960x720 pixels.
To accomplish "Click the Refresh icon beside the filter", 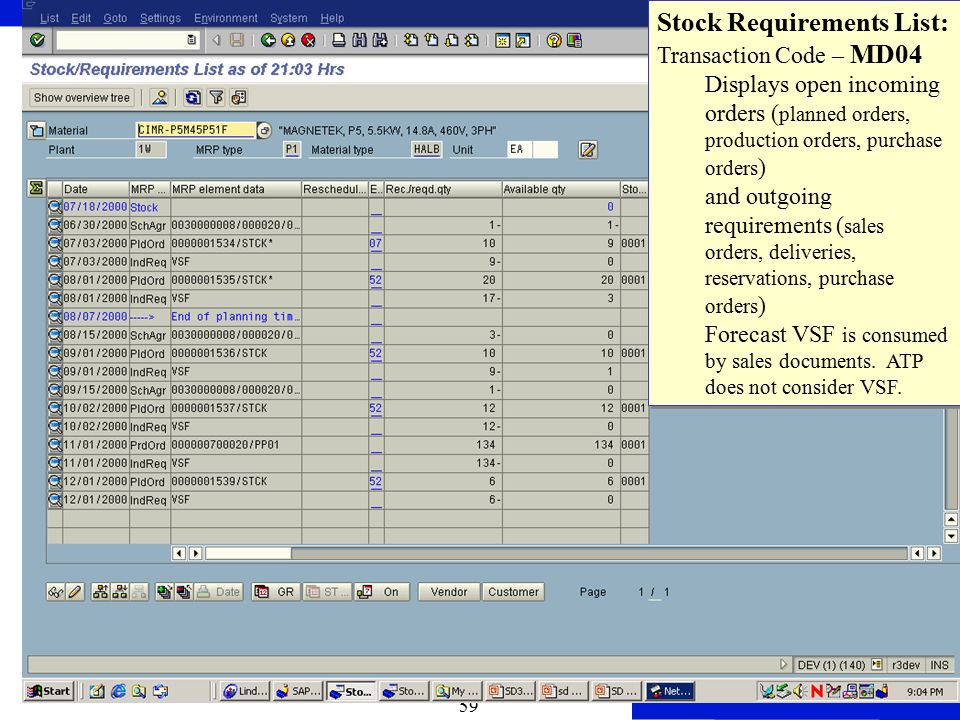I will [x=193, y=97].
